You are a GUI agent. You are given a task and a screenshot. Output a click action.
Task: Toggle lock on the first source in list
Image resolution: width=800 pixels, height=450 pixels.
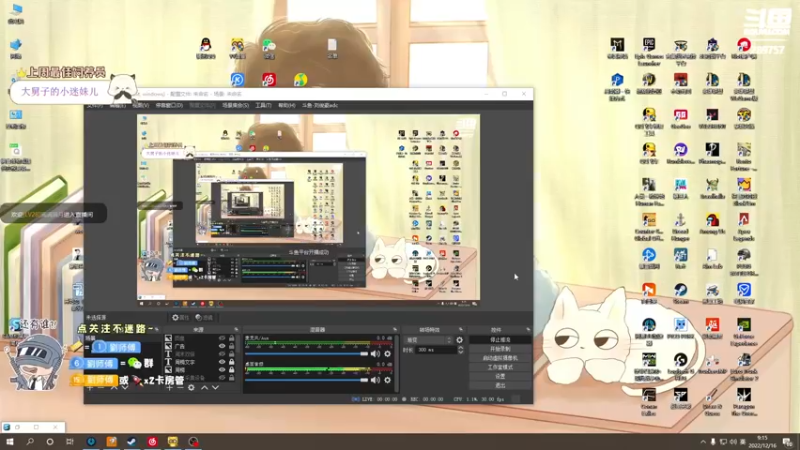click(x=232, y=338)
